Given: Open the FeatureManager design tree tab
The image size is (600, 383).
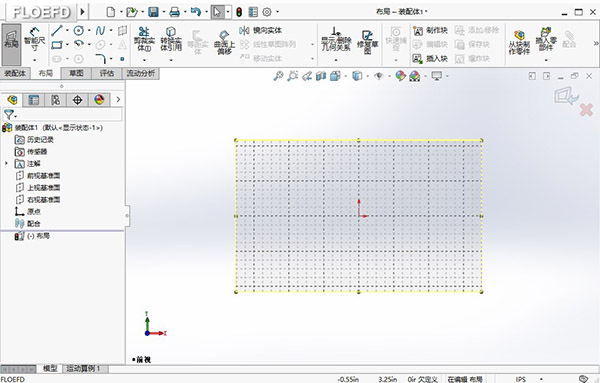Looking at the screenshot, I should pos(12,100).
